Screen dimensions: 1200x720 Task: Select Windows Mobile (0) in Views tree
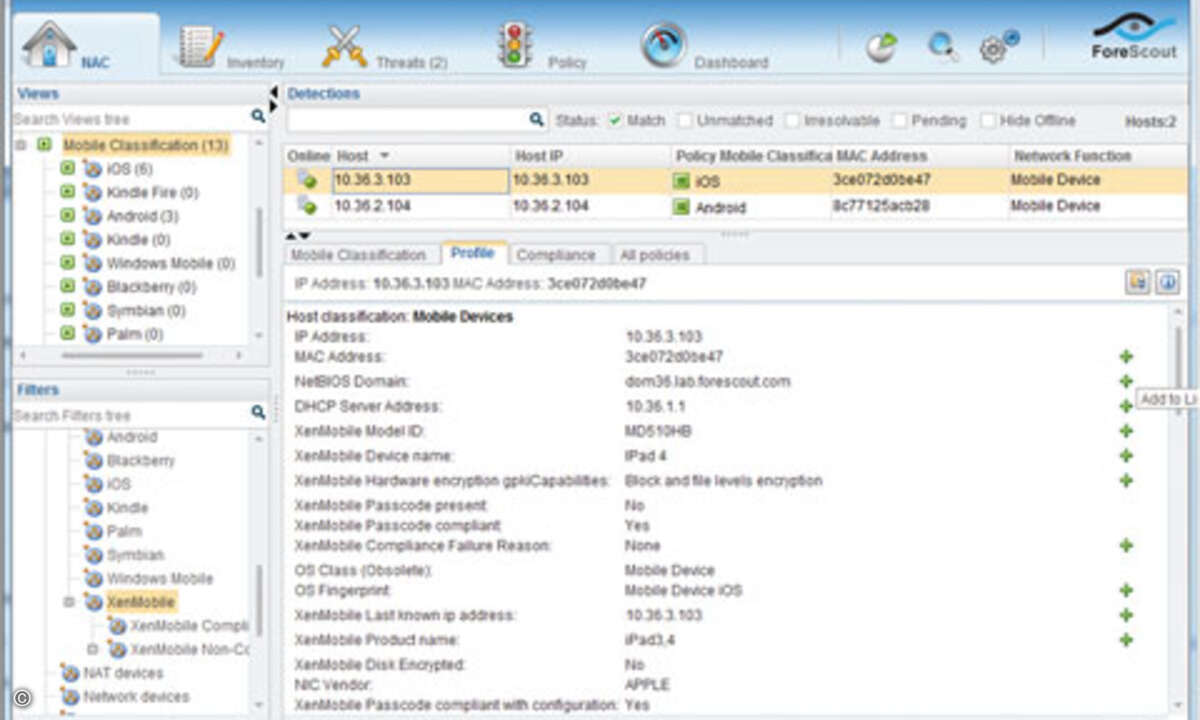[171, 264]
